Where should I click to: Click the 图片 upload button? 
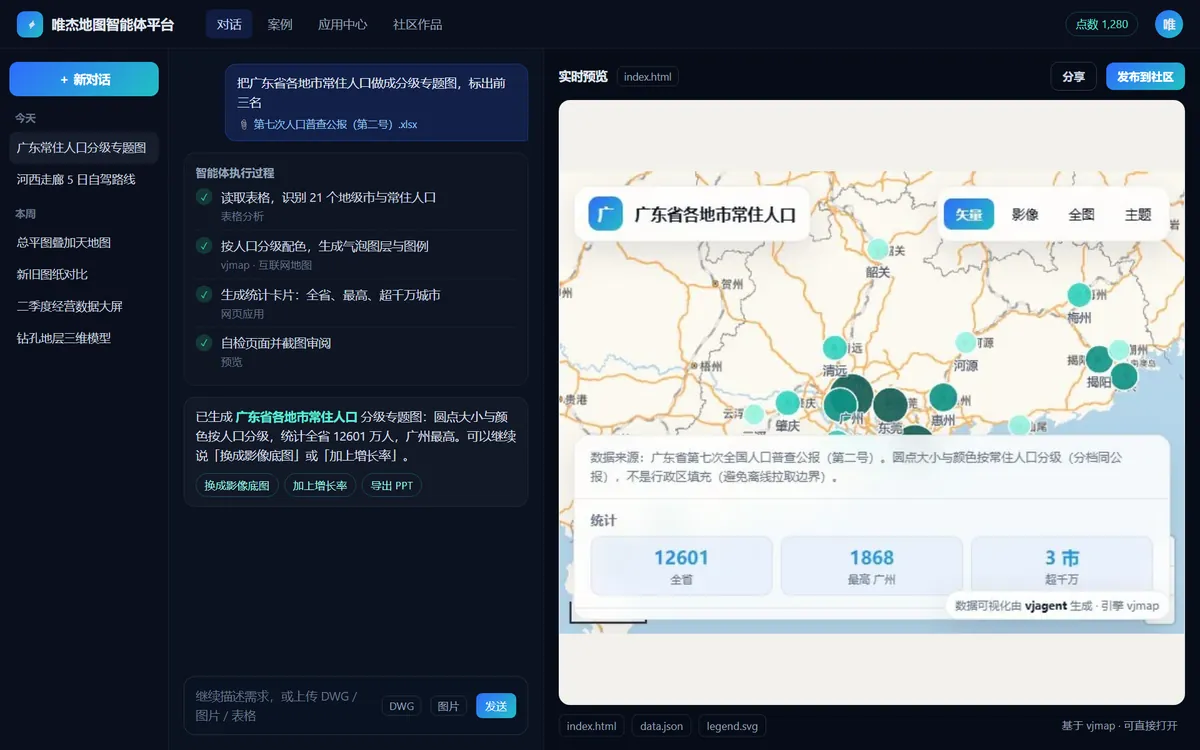449,706
